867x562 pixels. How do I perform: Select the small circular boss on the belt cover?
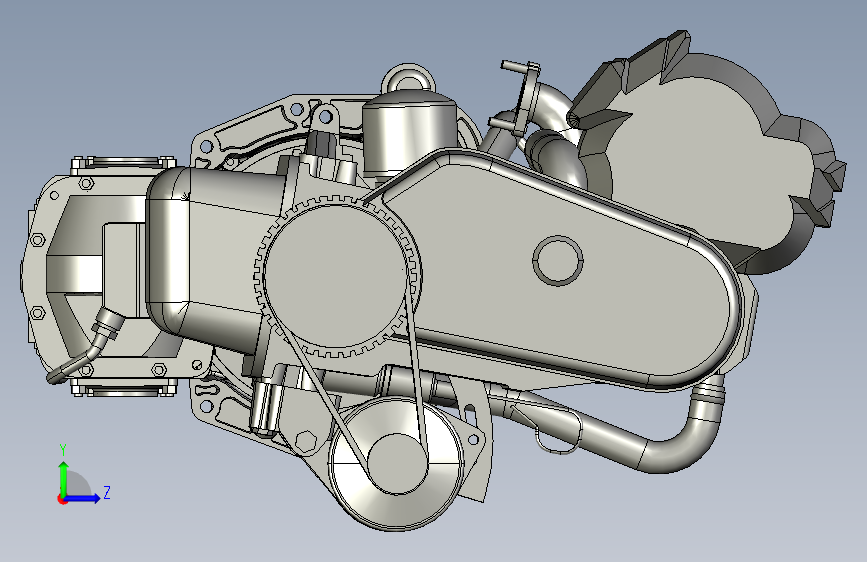click(x=558, y=261)
